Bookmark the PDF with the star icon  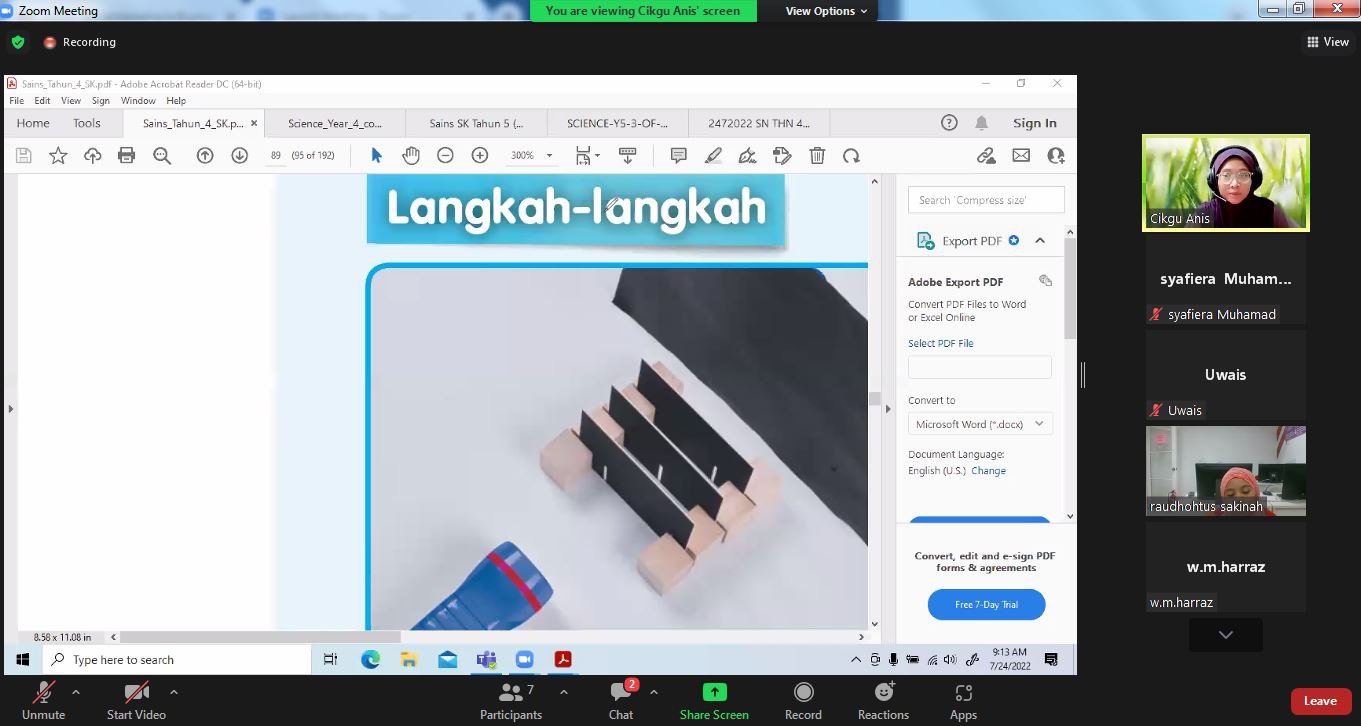tap(58, 155)
